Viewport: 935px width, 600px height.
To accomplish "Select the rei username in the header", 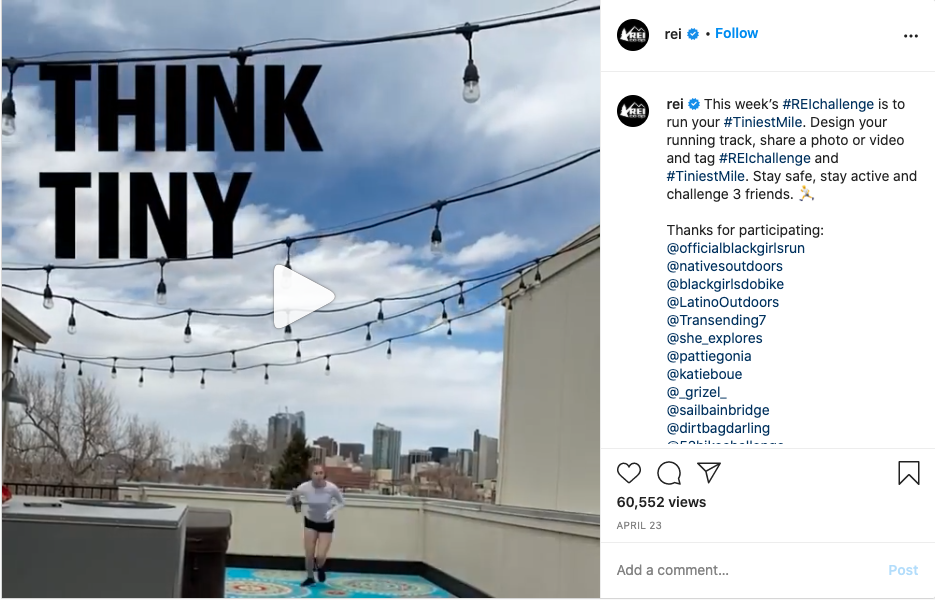I will tap(673, 34).
